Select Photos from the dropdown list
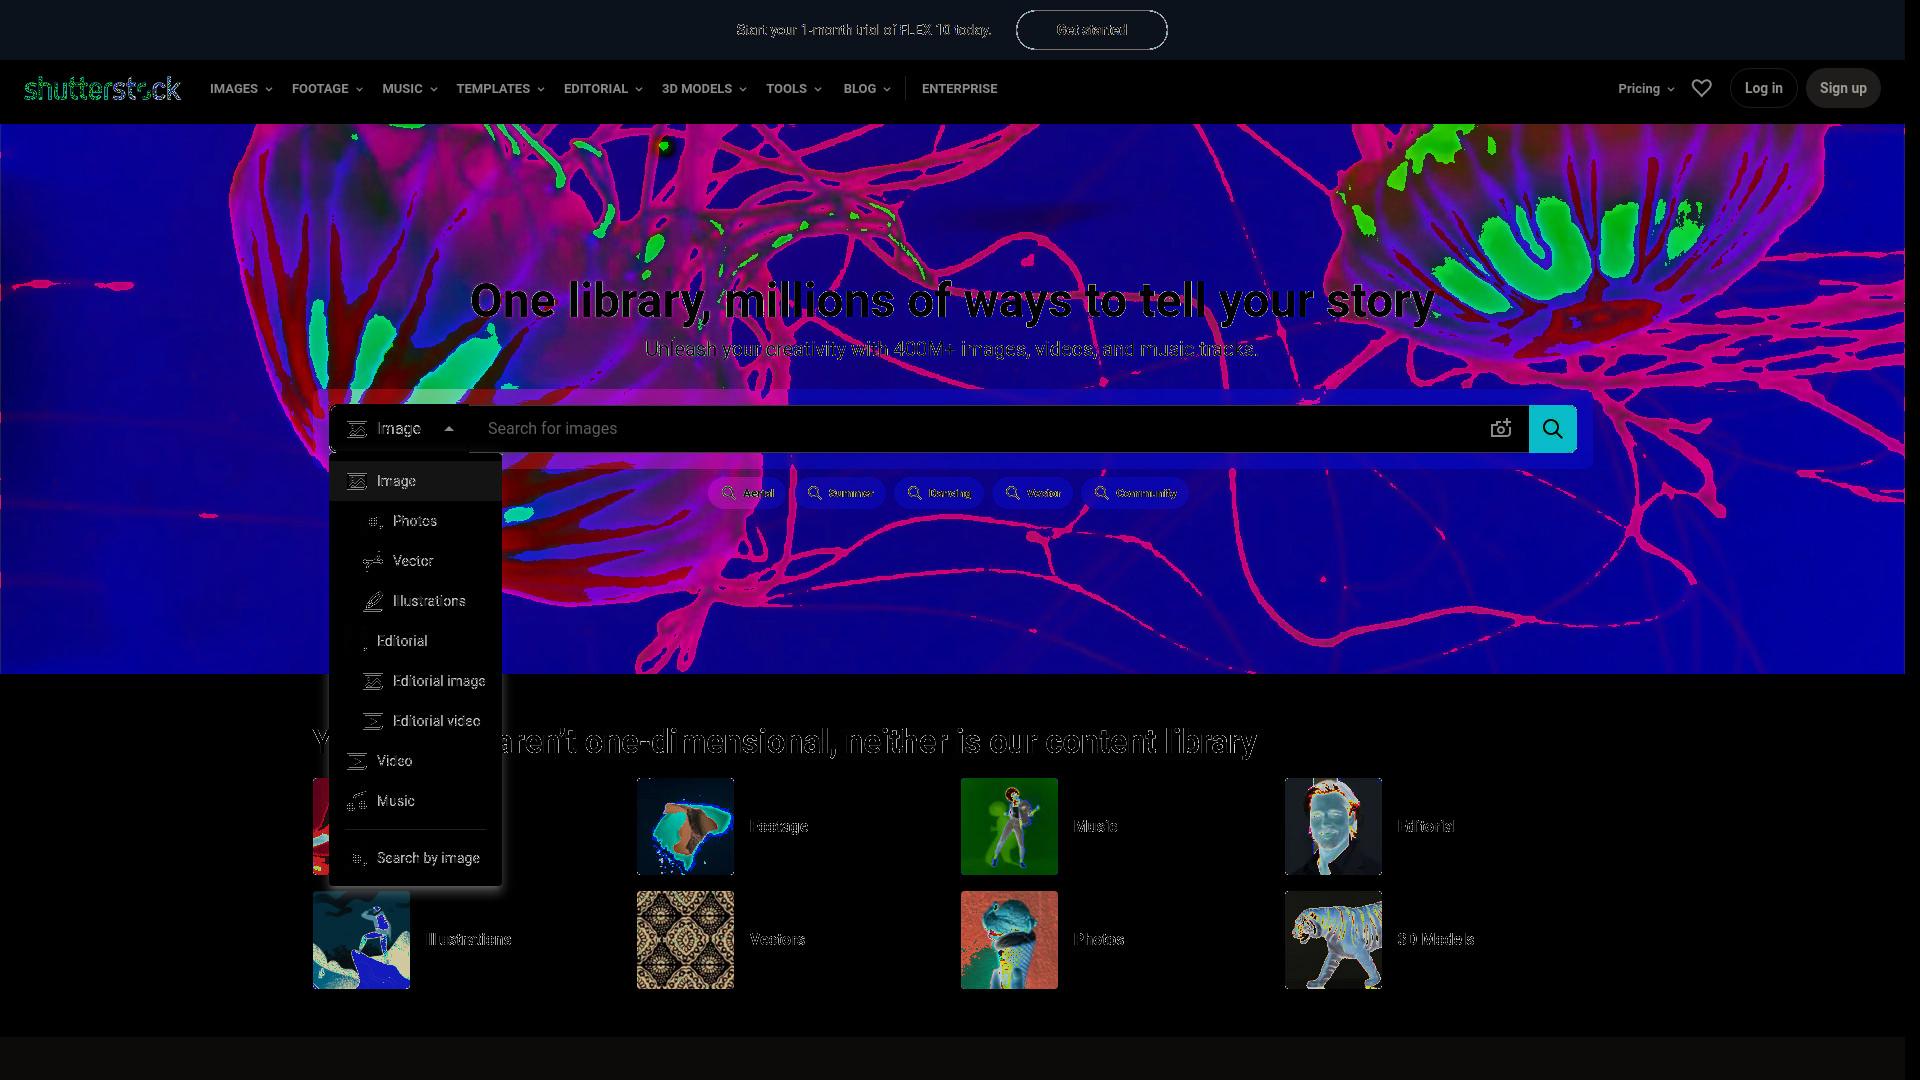The width and height of the screenshot is (1920, 1080). (x=415, y=521)
